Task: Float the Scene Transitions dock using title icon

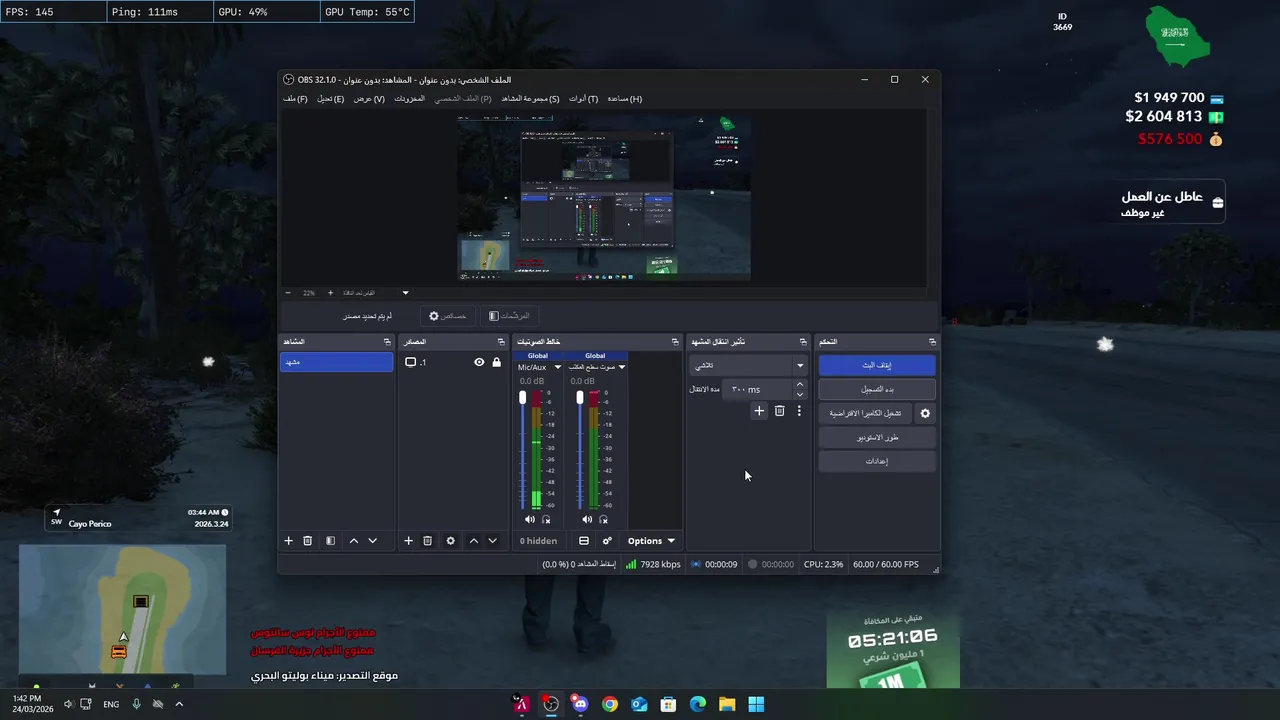Action: [803, 342]
